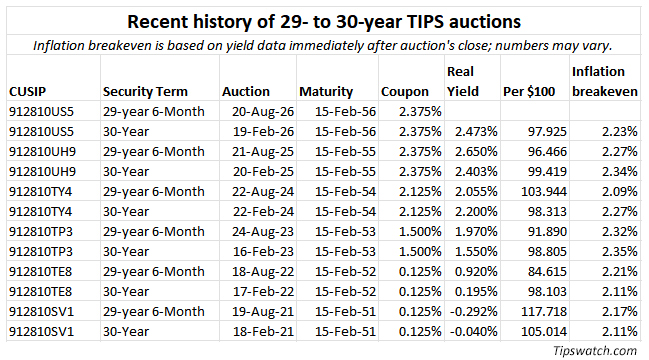Select the Inflation breakeven column header
The image size is (649, 360).
605,82
